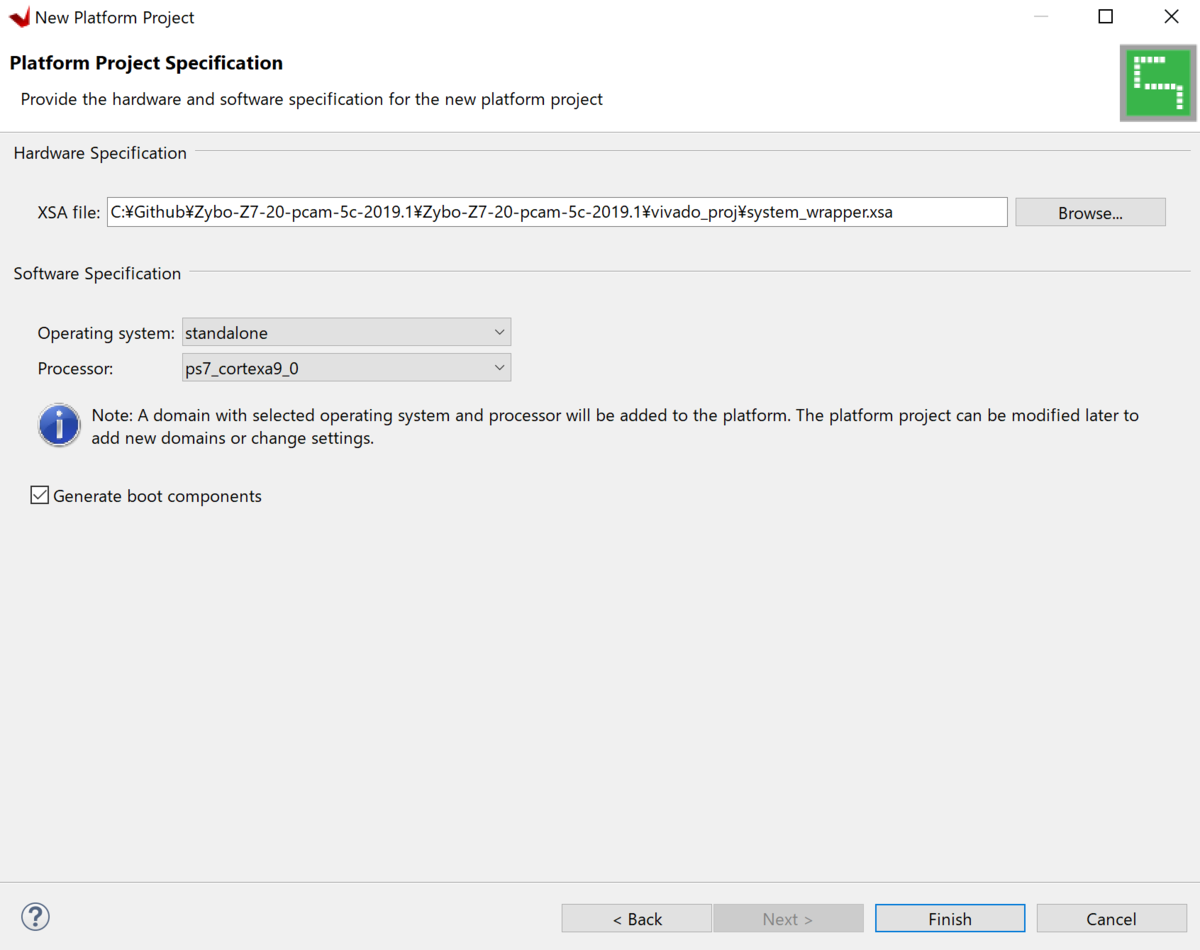Click the greyed-out Next button
The width and height of the screenshot is (1200, 950).
point(788,919)
